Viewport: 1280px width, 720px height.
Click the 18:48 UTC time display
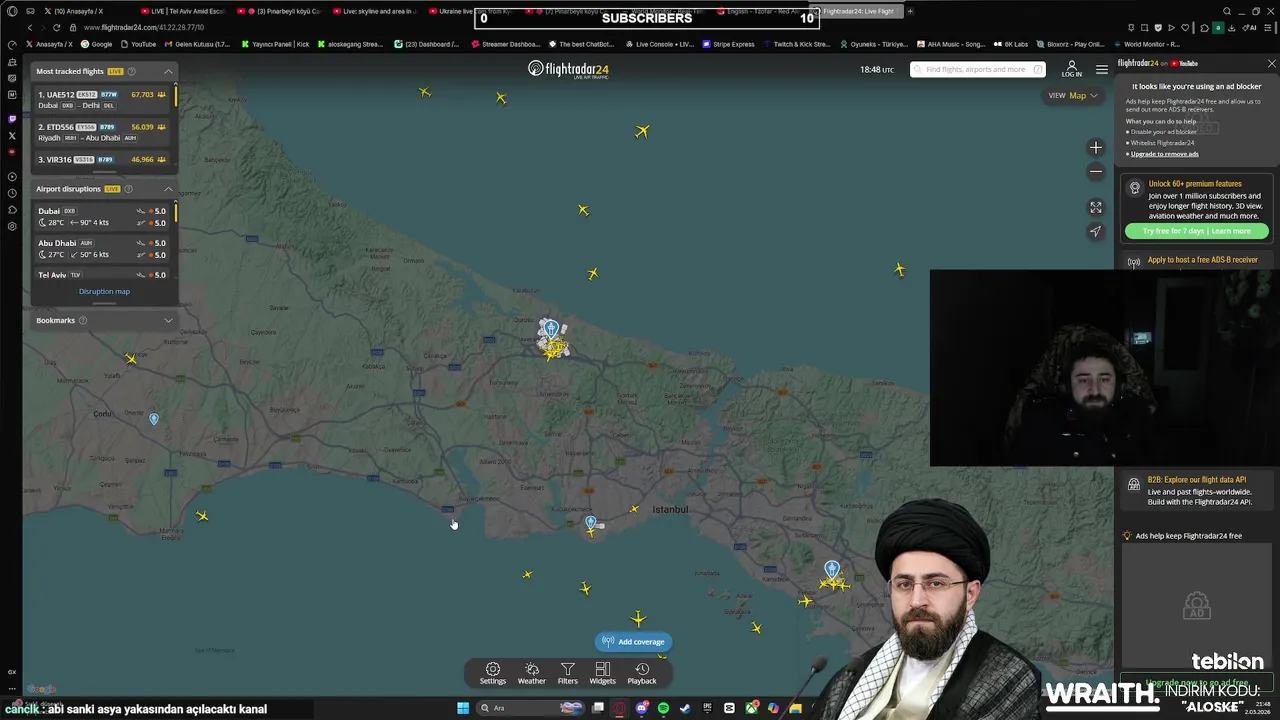click(x=877, y=69)
